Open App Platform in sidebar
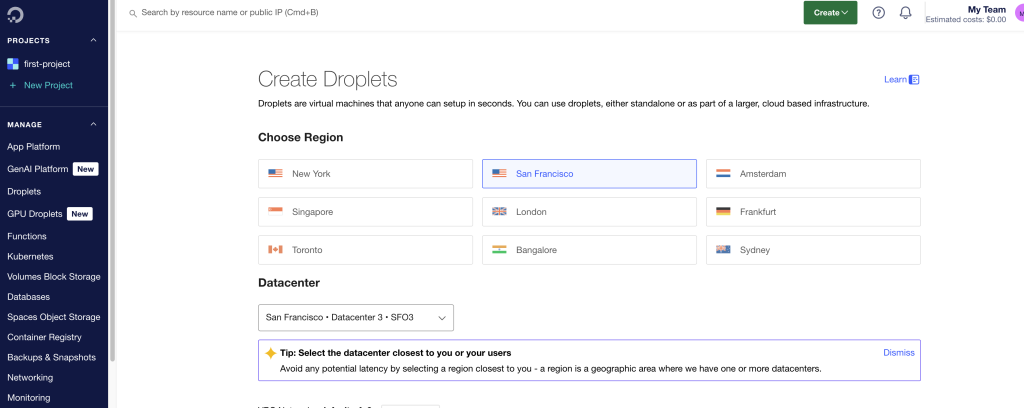 (x=33, y=147)
